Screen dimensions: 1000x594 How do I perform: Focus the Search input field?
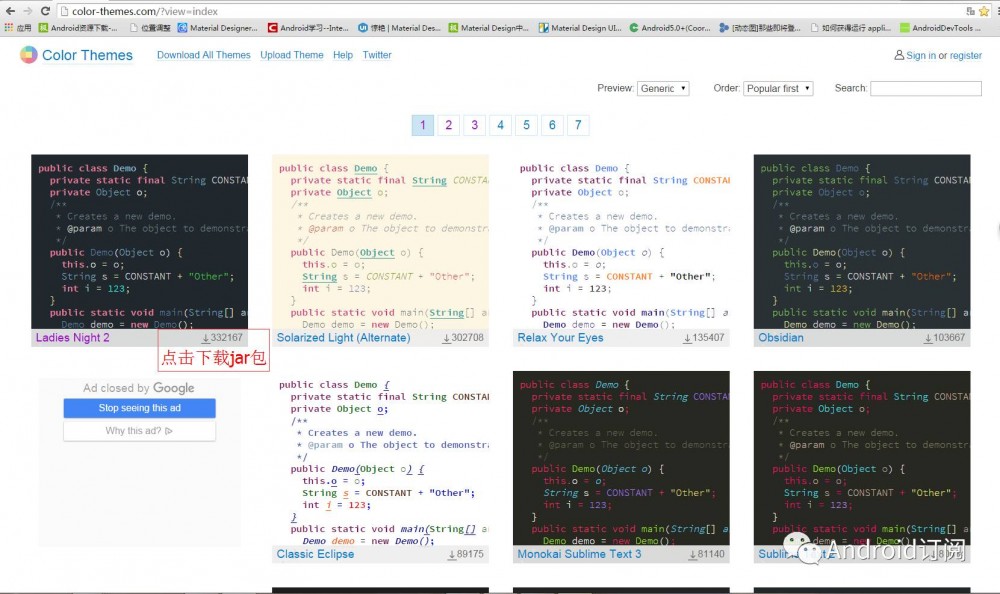click(926, 88)
